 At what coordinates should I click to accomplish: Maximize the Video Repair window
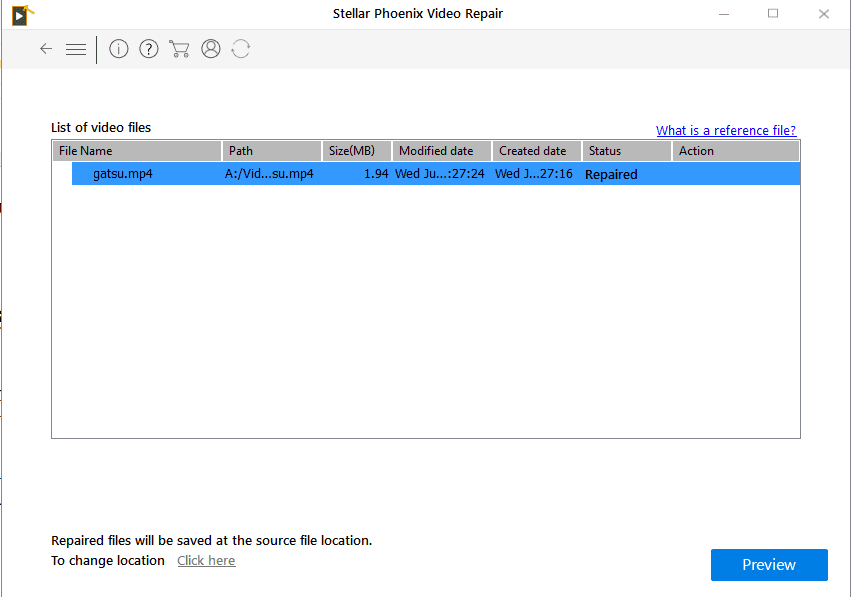click(x=773, y=14)
